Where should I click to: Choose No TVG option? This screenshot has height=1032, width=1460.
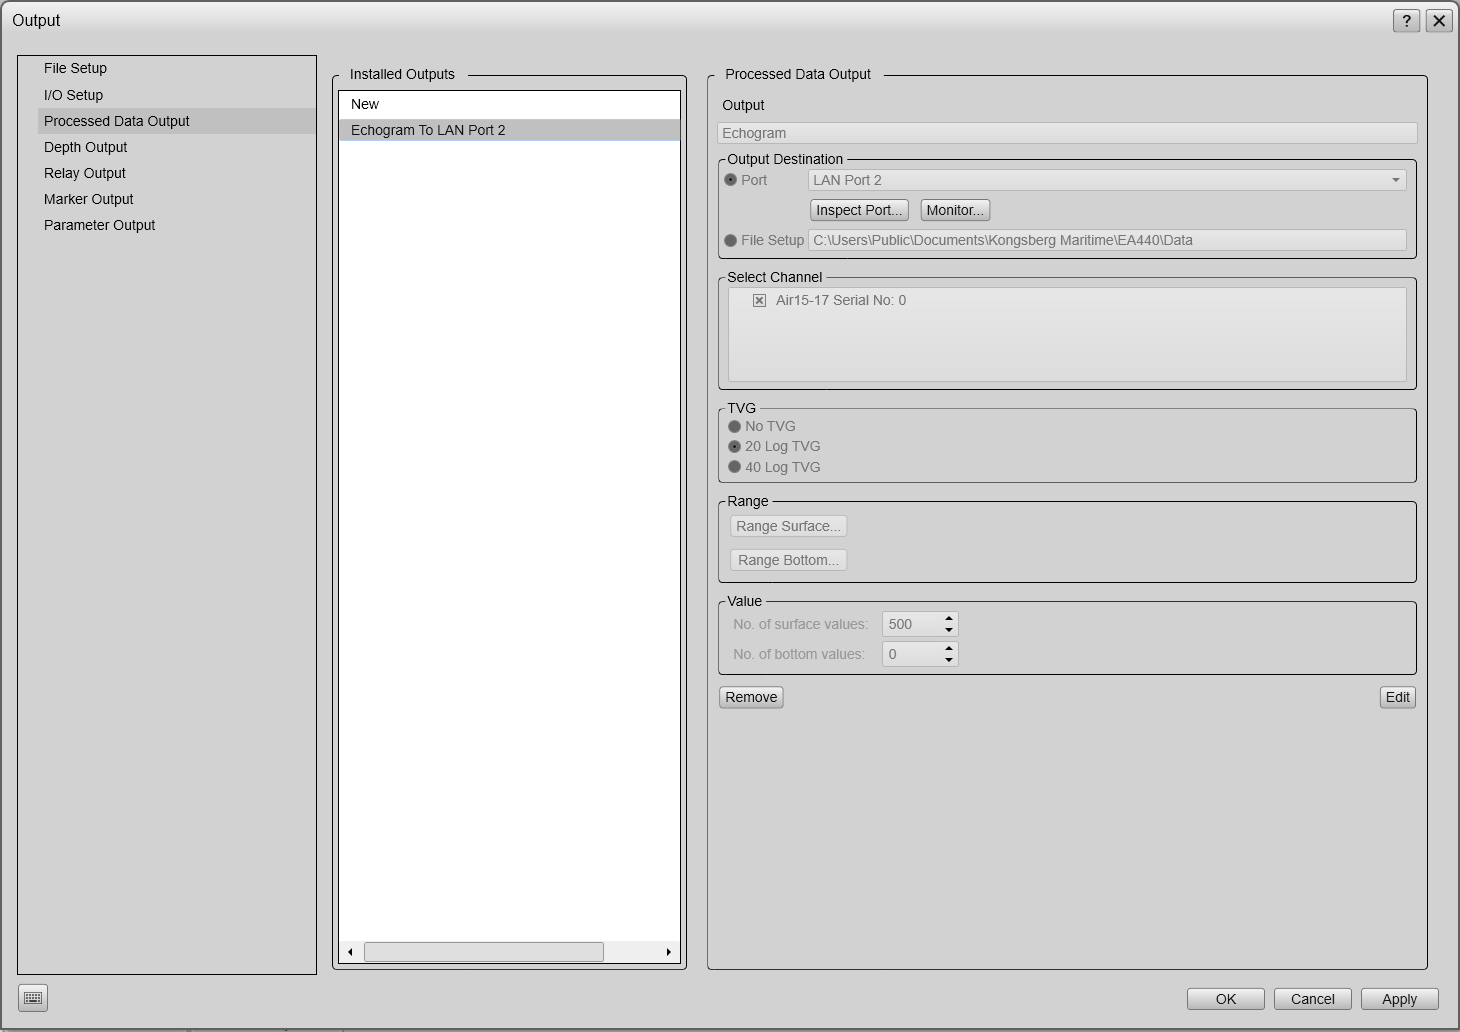tap(735, 426)
